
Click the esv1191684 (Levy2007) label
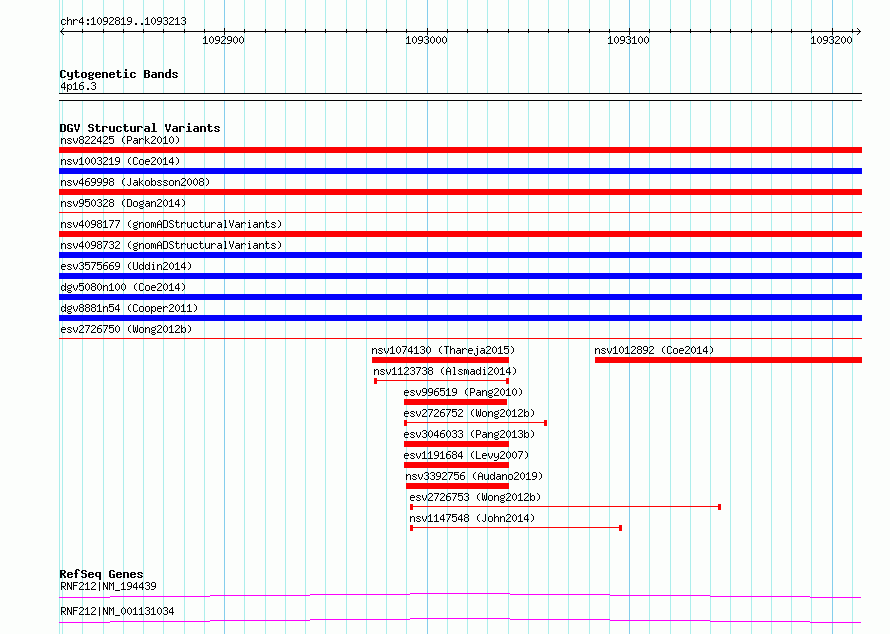(466, 455)
